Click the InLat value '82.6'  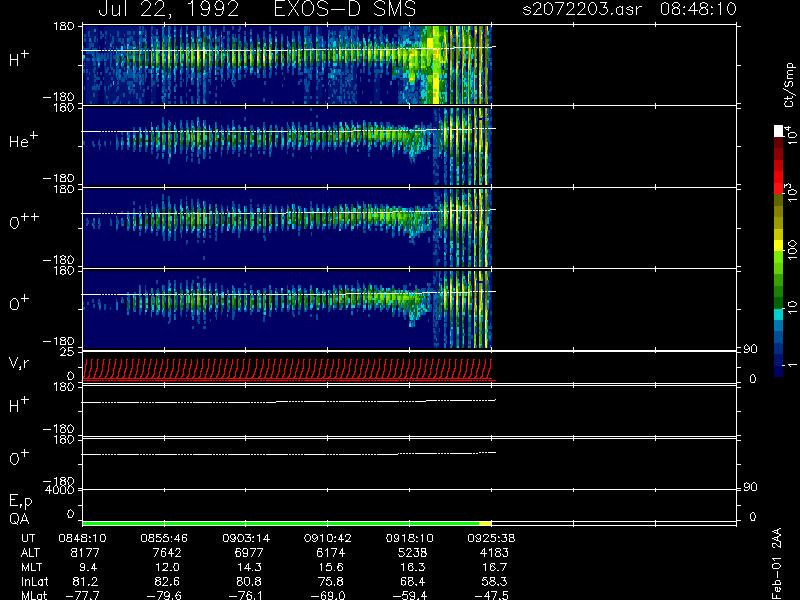167,581
